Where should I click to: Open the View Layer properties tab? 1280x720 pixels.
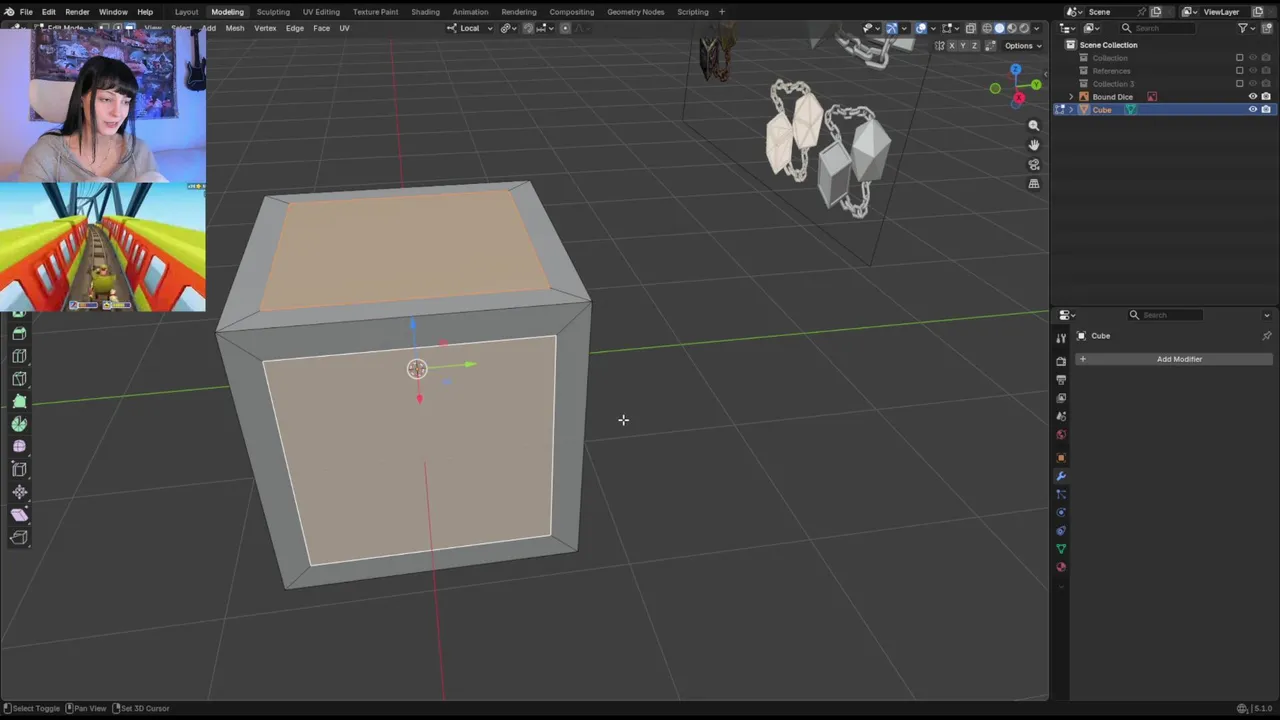point(1061,398)
